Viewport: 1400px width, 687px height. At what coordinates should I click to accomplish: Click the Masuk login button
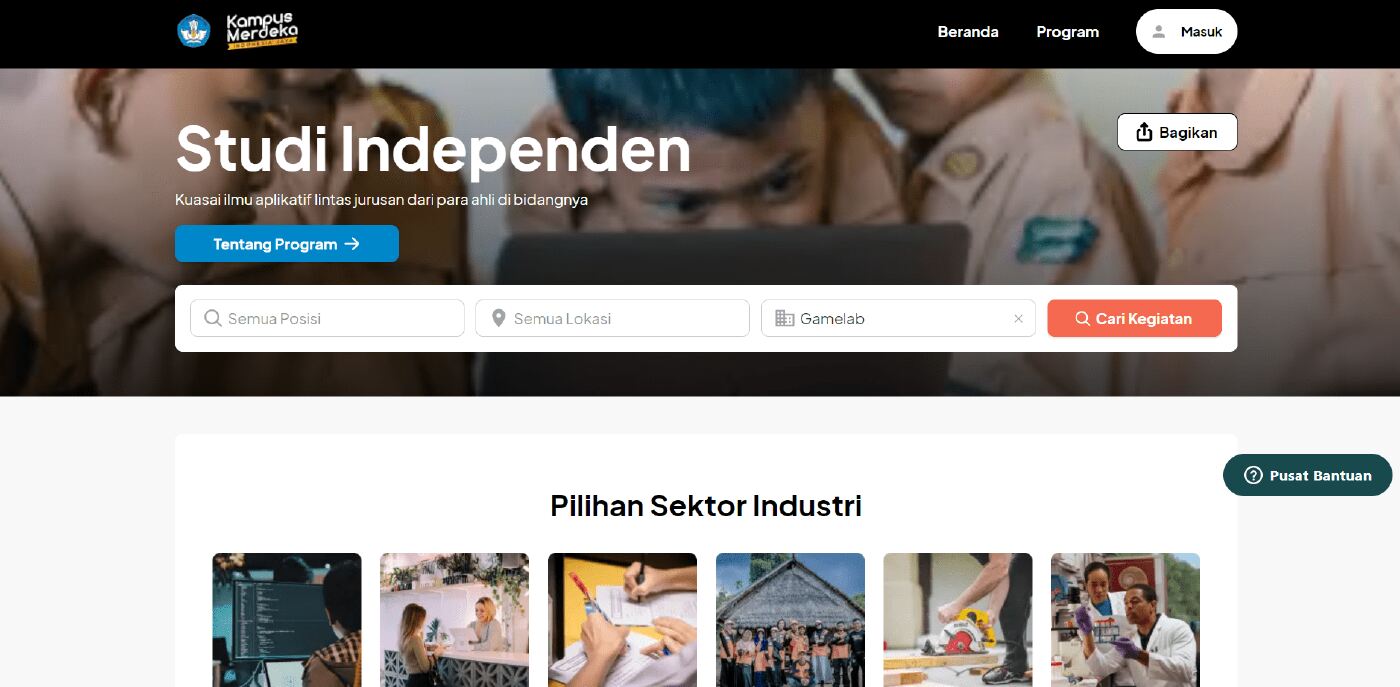click(x=1186, y=32)
